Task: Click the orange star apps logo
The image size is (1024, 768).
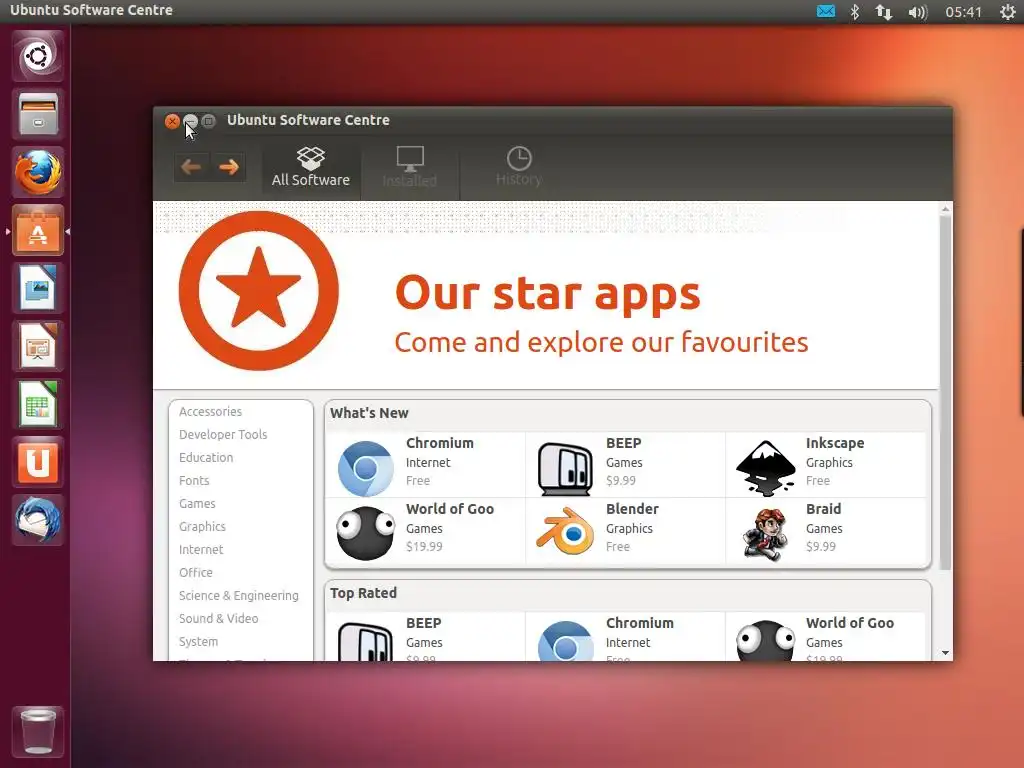Action: pos(259,291)
